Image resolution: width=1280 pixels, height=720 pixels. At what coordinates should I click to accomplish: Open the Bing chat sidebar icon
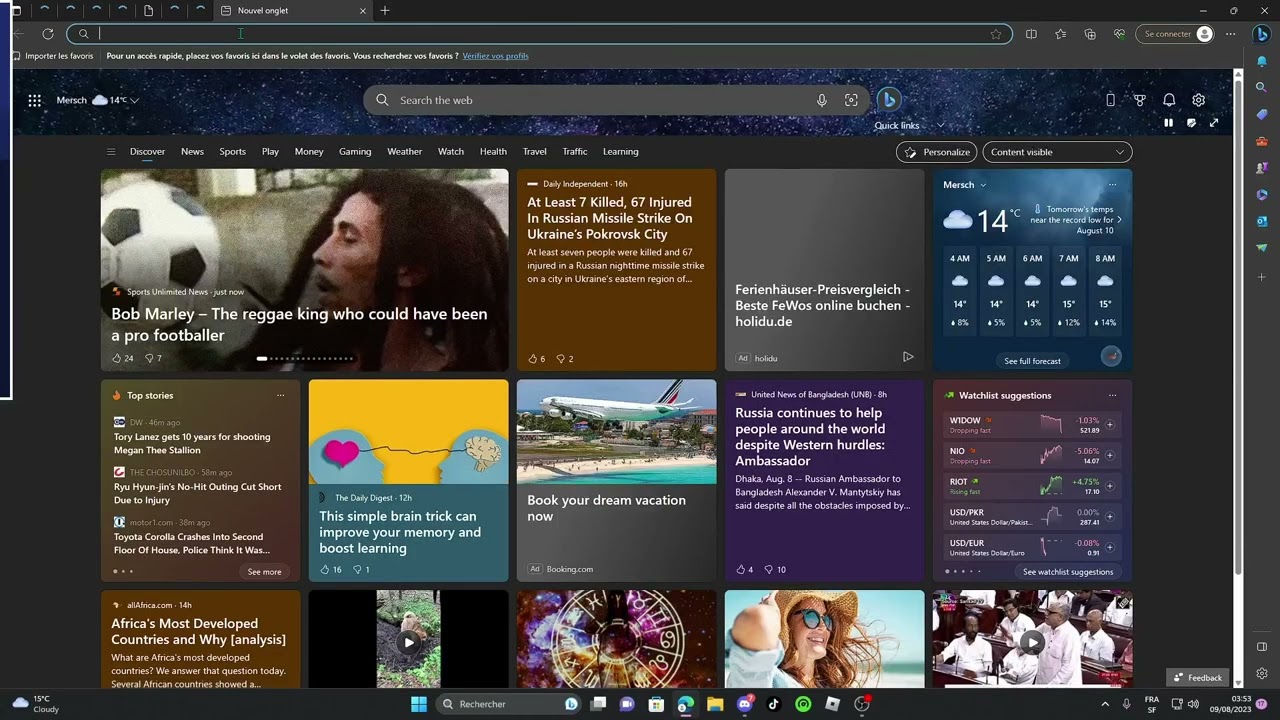[x=1262, y=34]
